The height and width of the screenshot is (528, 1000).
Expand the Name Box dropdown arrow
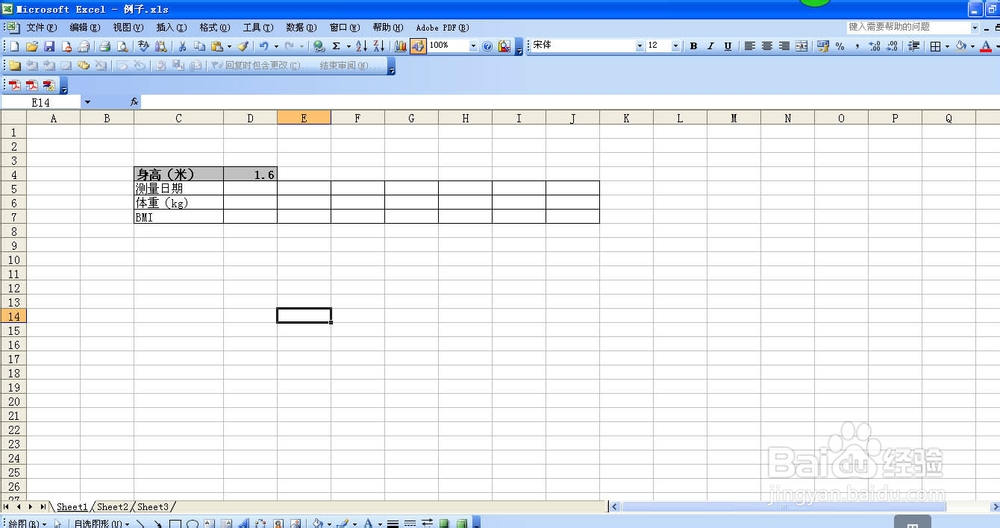[x=87, y=102]
